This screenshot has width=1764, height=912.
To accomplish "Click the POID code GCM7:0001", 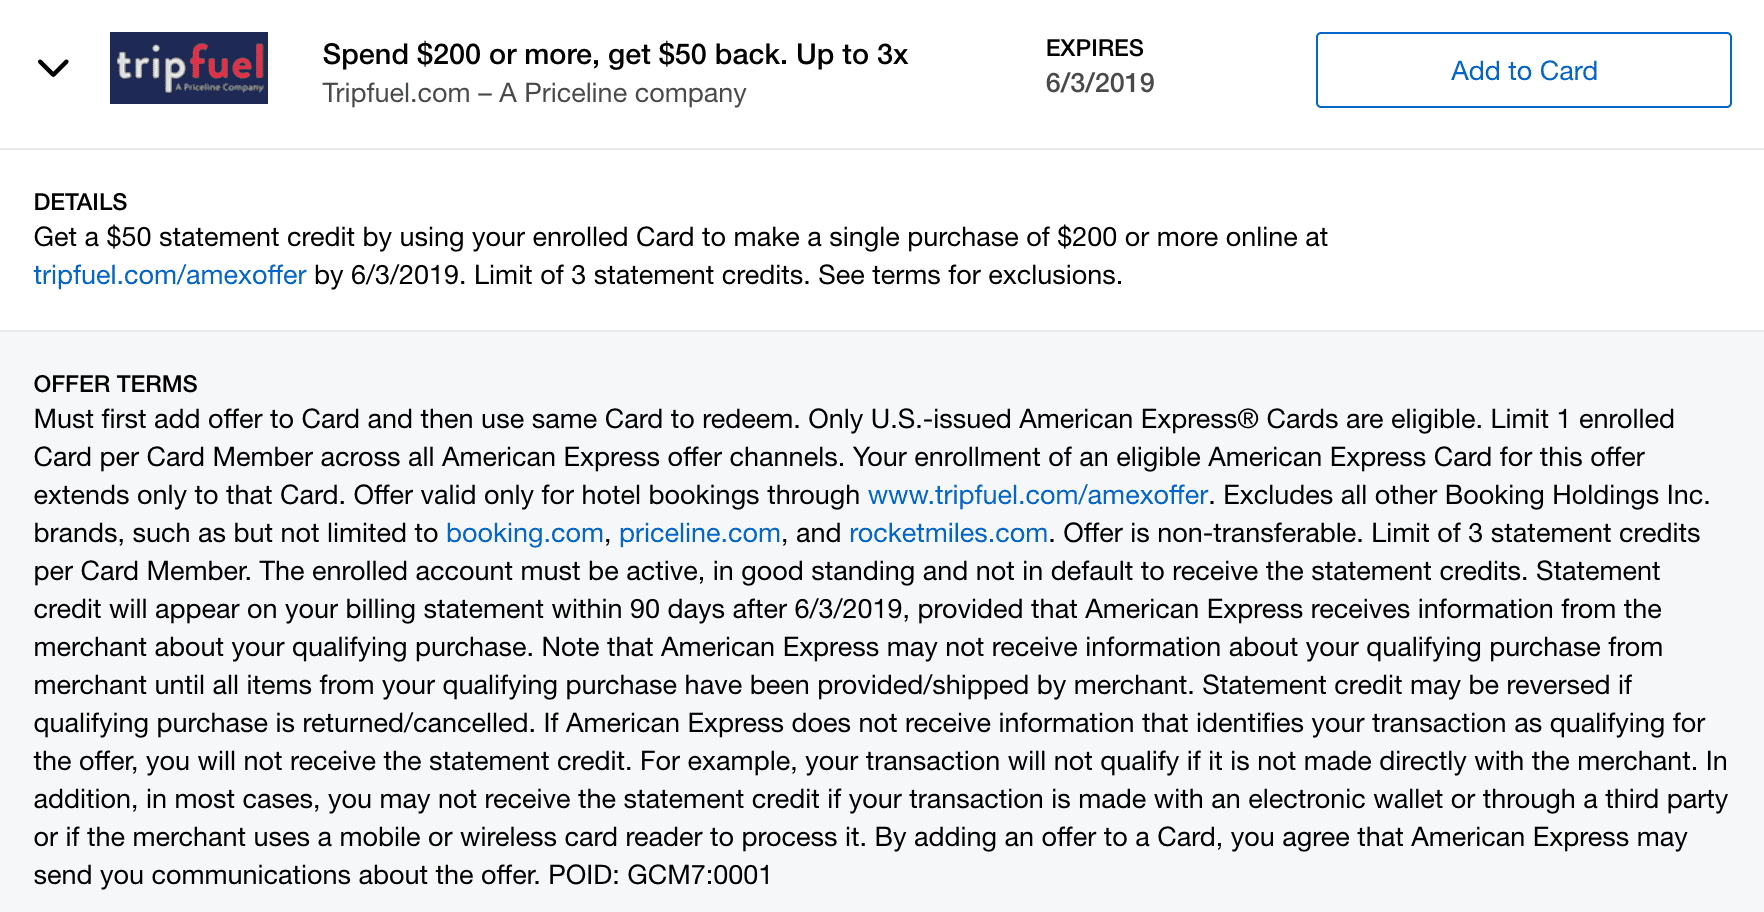I will pyautogui.click(x=699, y=875).
